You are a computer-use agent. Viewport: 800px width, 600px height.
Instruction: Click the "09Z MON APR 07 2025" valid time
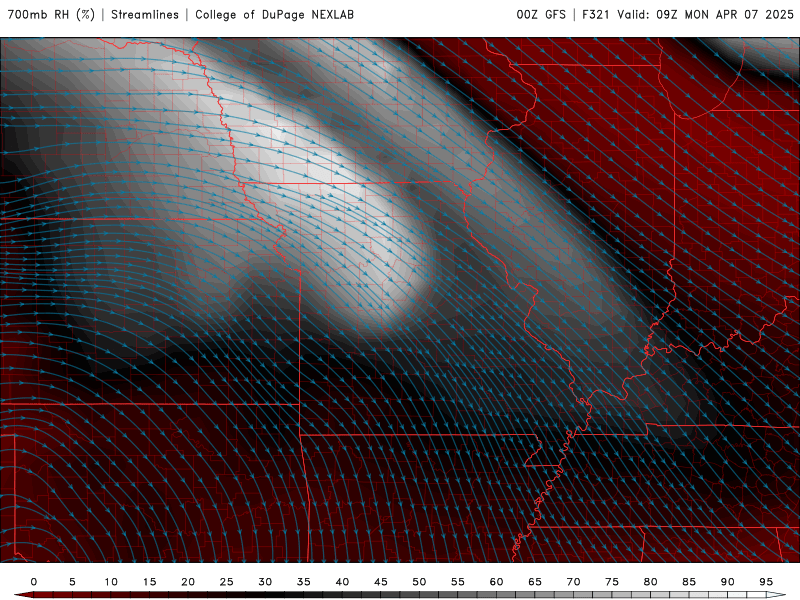coord(725,14)
